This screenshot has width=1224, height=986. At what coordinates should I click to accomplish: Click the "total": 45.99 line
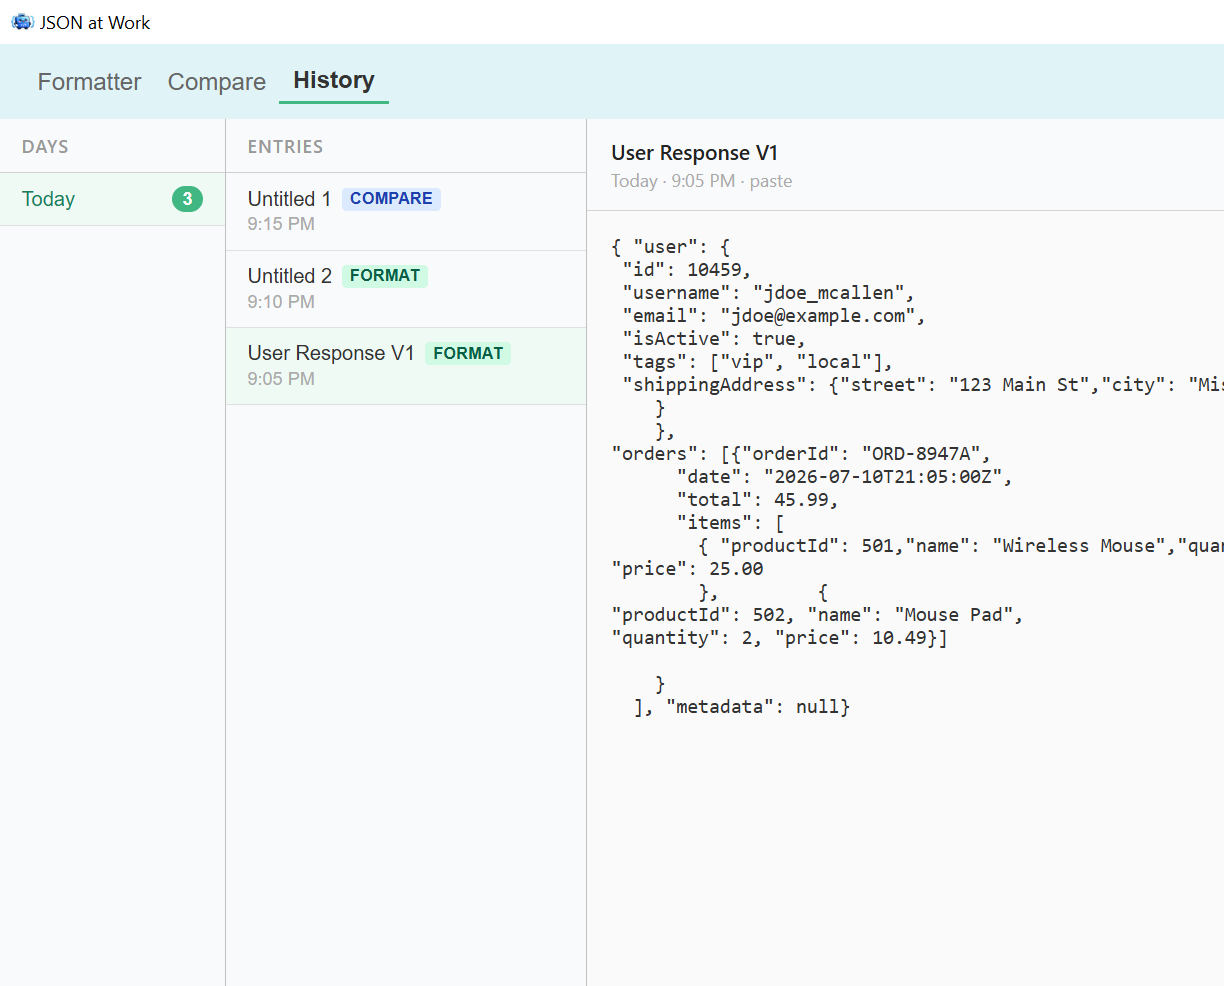coord(757,500)
